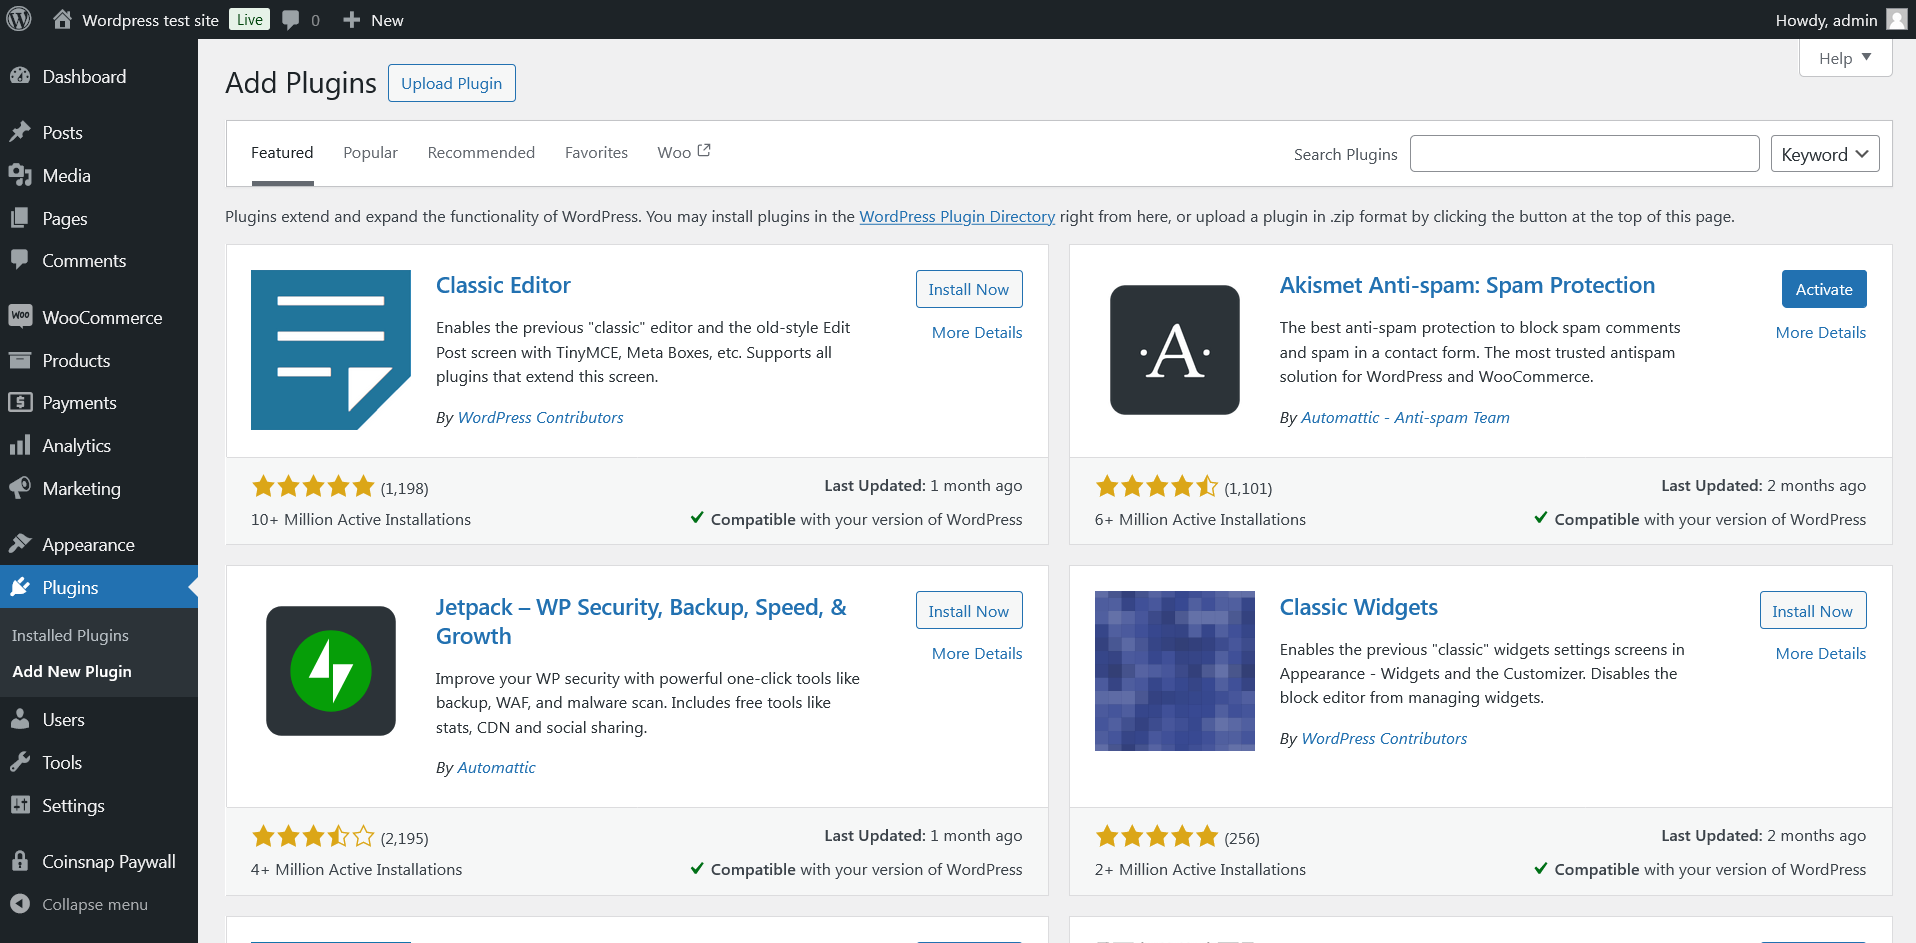Switch to the Popular plugins tab

pyautogui.click(x=370, y=152)
